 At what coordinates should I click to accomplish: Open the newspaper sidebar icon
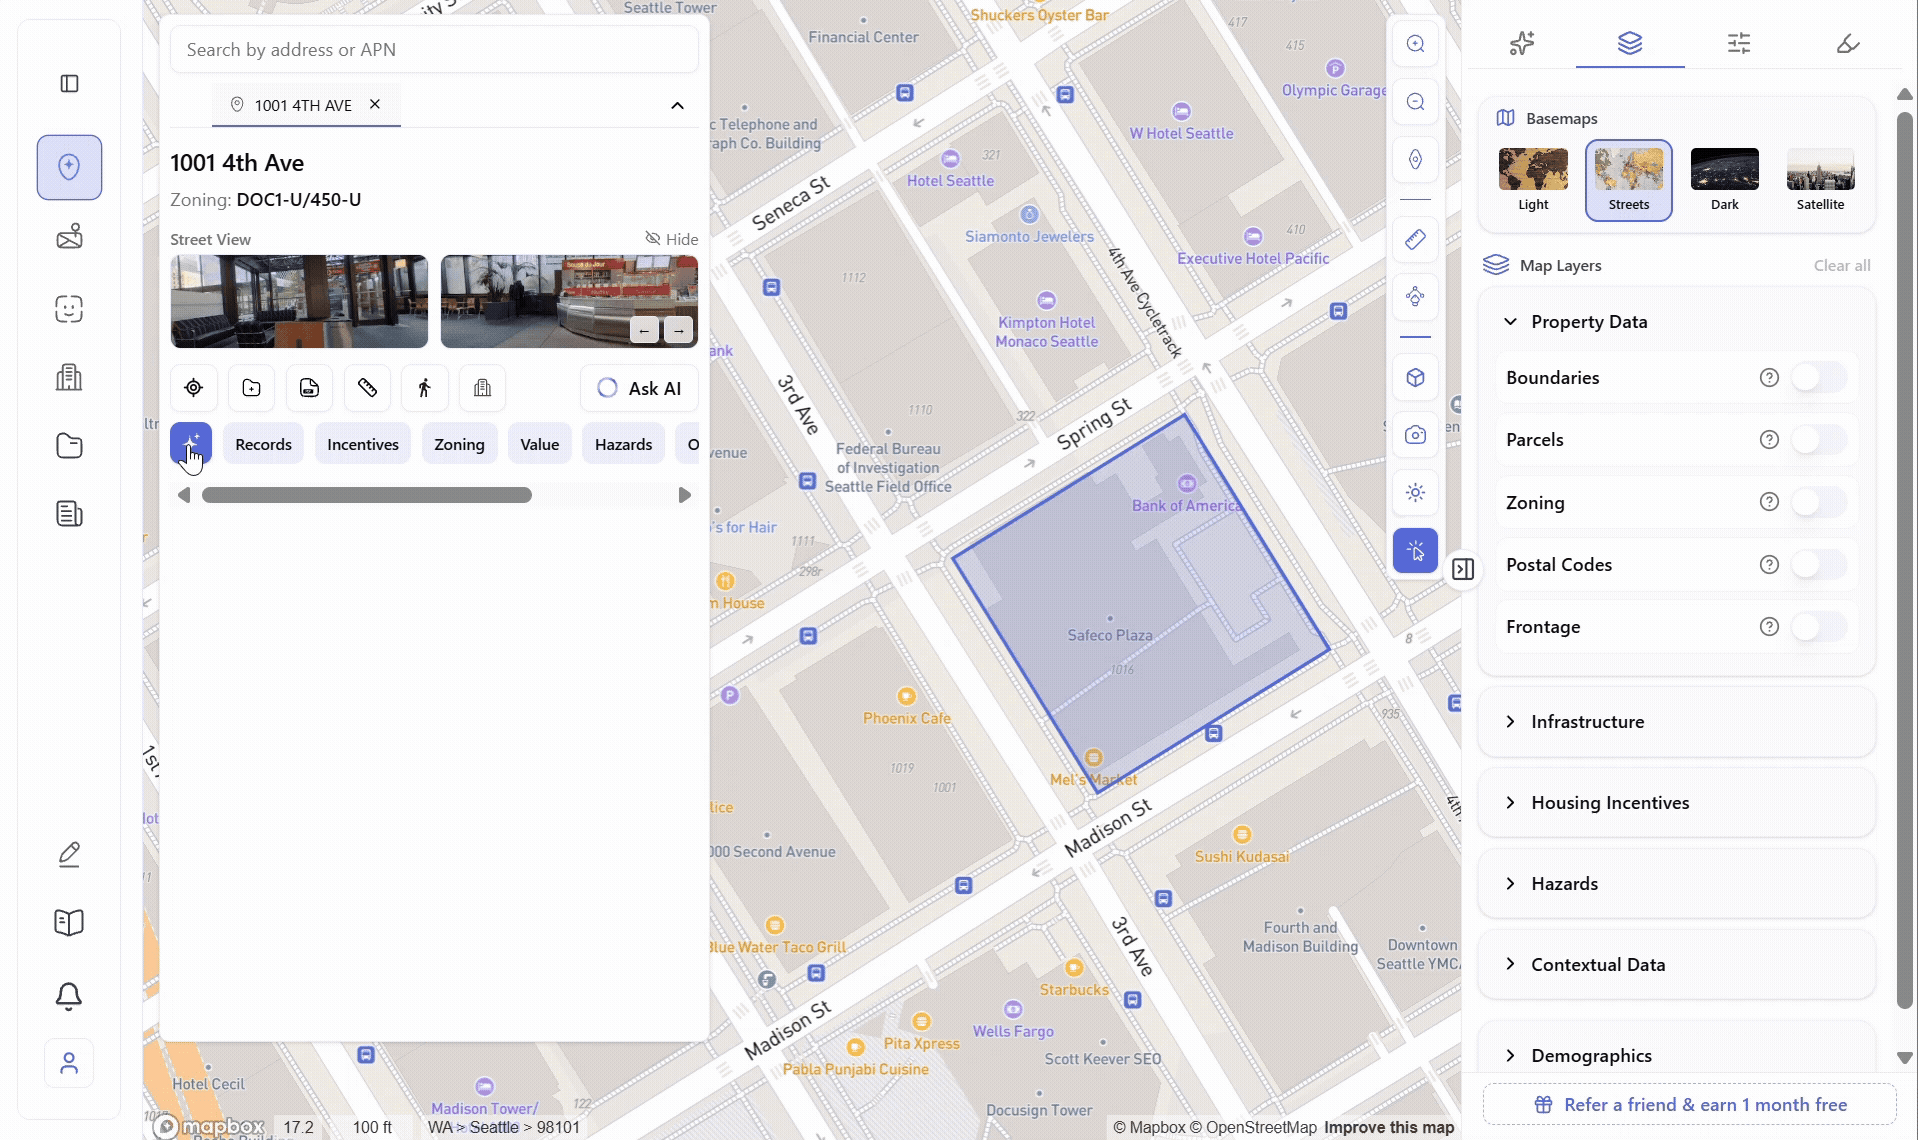tap(69, 514)
